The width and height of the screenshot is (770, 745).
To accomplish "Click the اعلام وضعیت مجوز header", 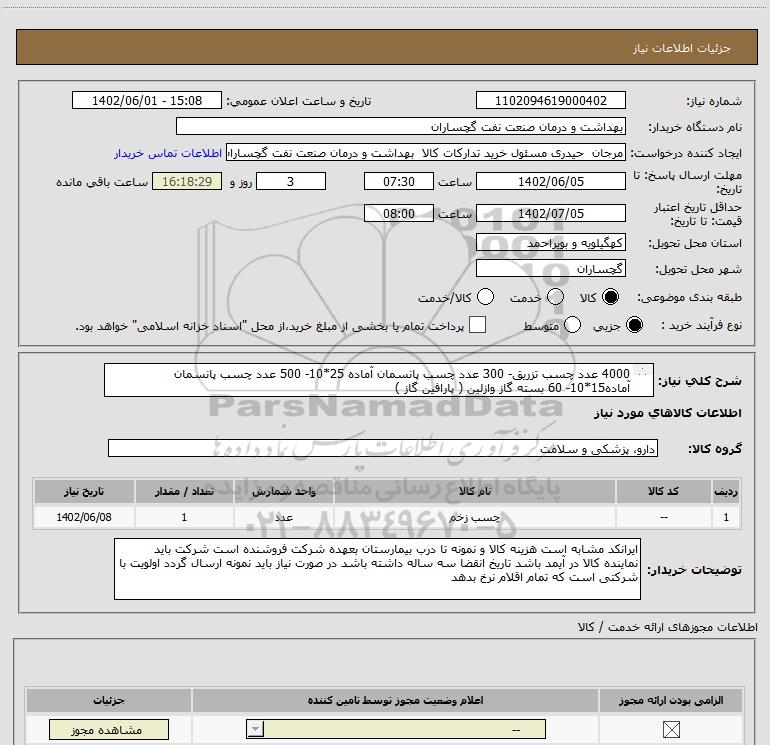I will (x=395, y=700).
